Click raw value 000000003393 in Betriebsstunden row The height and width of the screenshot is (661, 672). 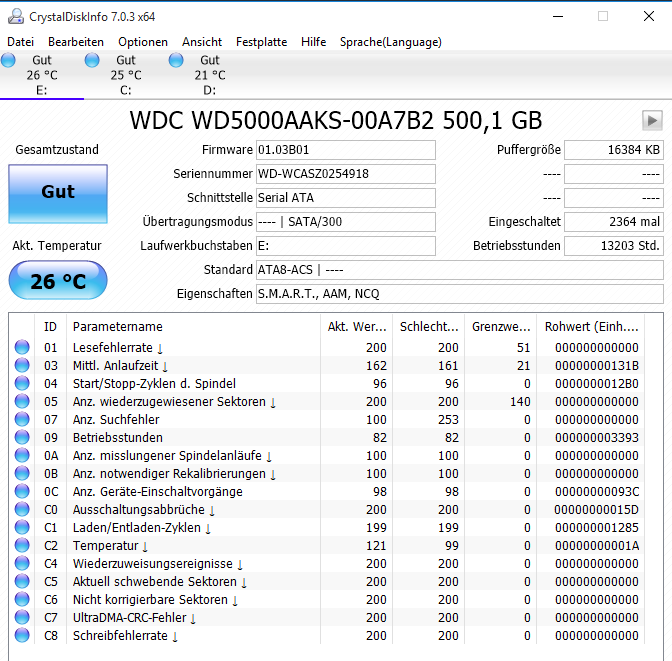(x=597, y=438)
